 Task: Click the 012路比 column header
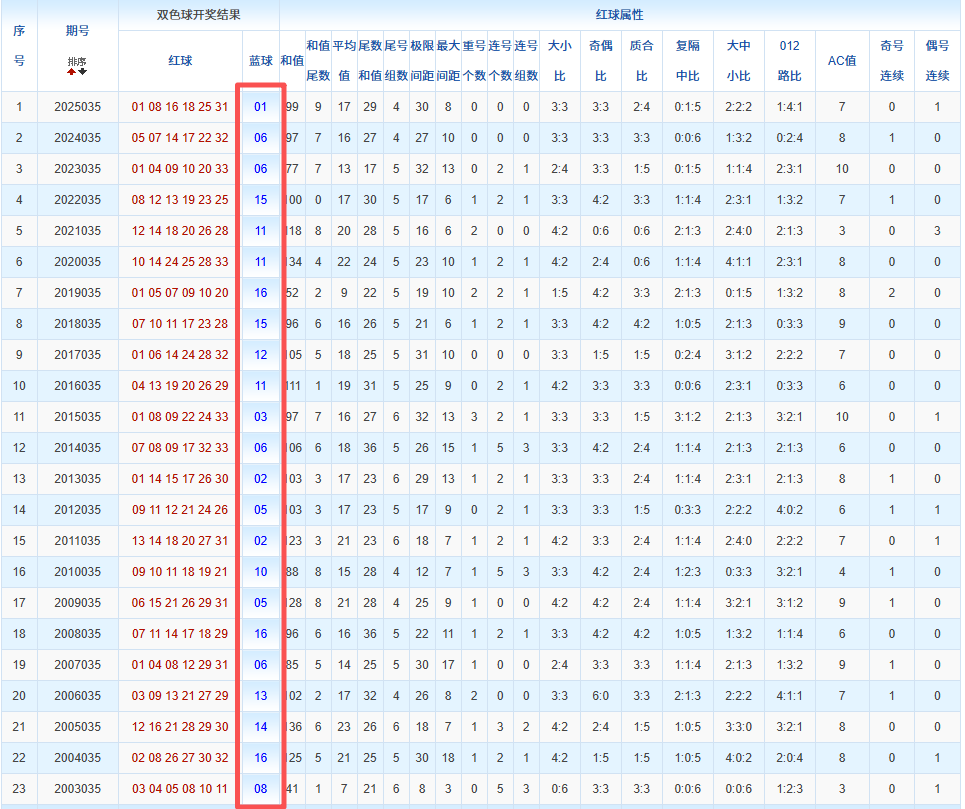point(789,61)
